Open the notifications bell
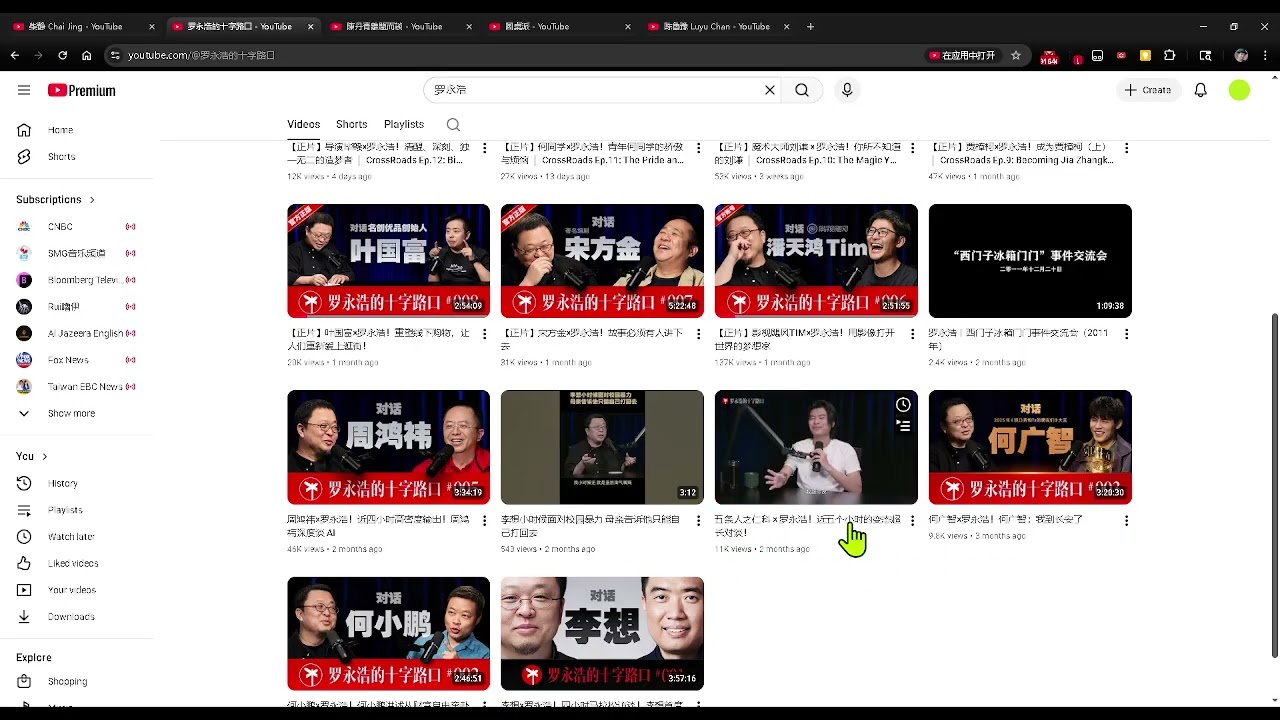 pyautogui.click(x=1201, y=90)
